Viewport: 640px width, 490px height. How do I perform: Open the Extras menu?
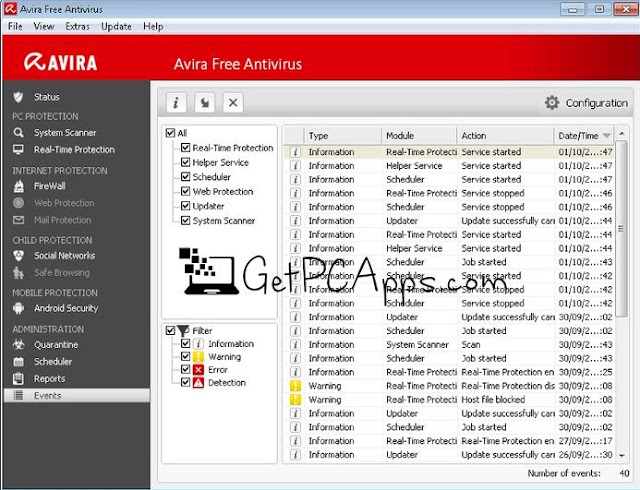77,27
